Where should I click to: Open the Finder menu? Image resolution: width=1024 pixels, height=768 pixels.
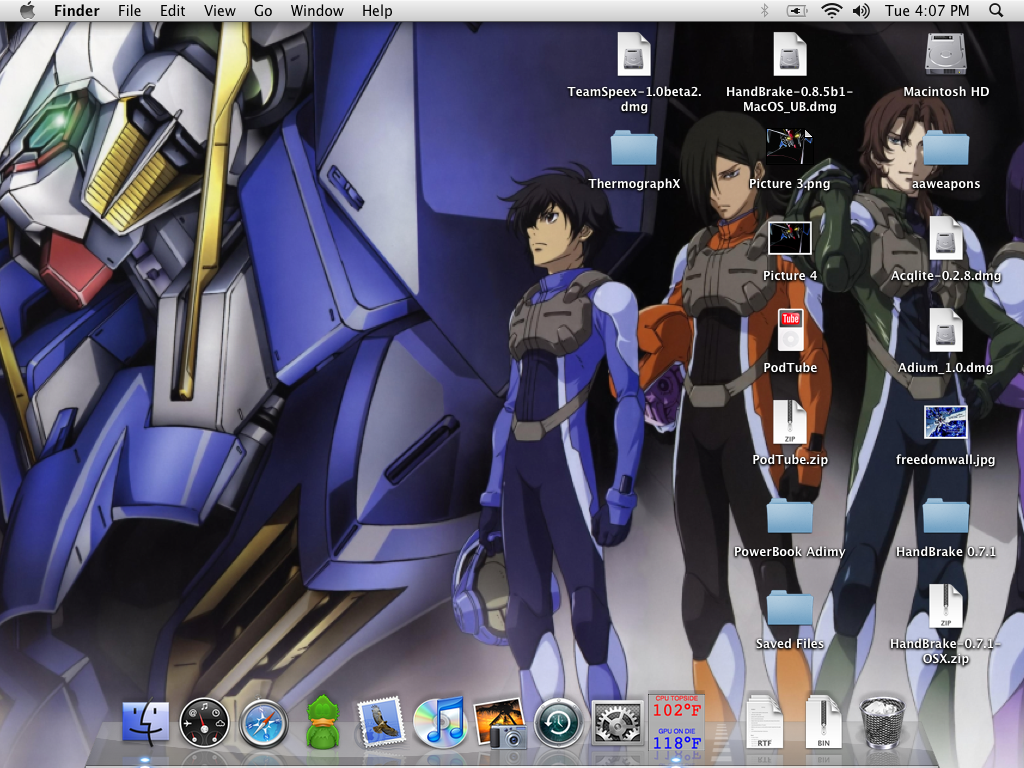(76, 10)
